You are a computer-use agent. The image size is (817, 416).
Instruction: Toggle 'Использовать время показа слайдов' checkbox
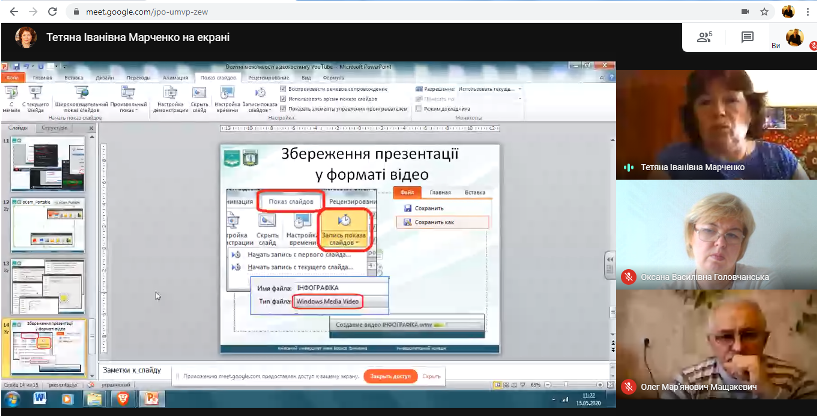click(x=283, y=99)
